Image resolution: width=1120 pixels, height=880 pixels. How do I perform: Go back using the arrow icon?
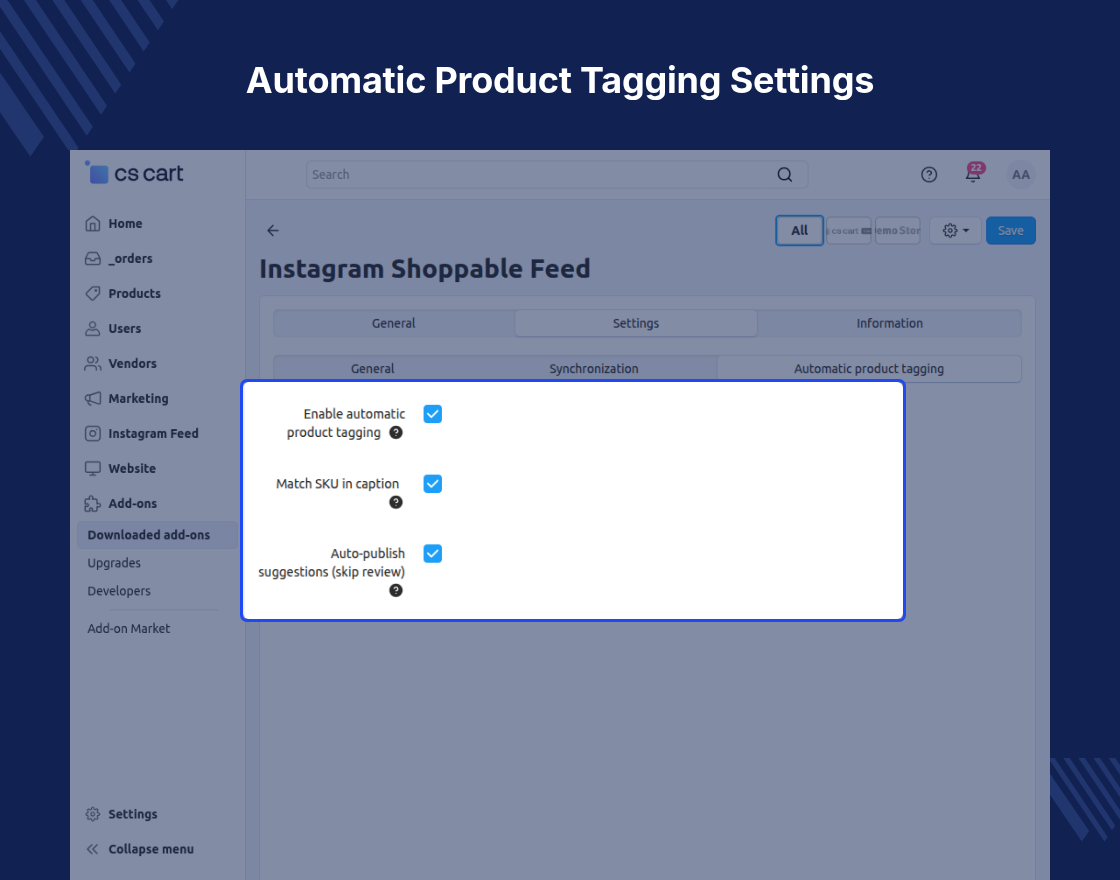(x=273, y=231)
